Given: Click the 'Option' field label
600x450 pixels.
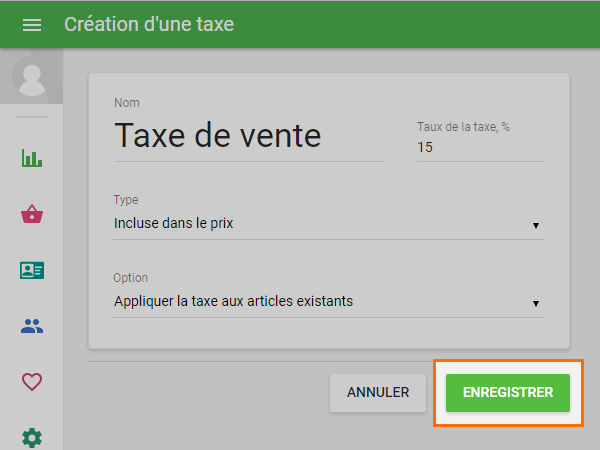Looking at the screenshot, I should pyautogui.click(x=130, y=278).
